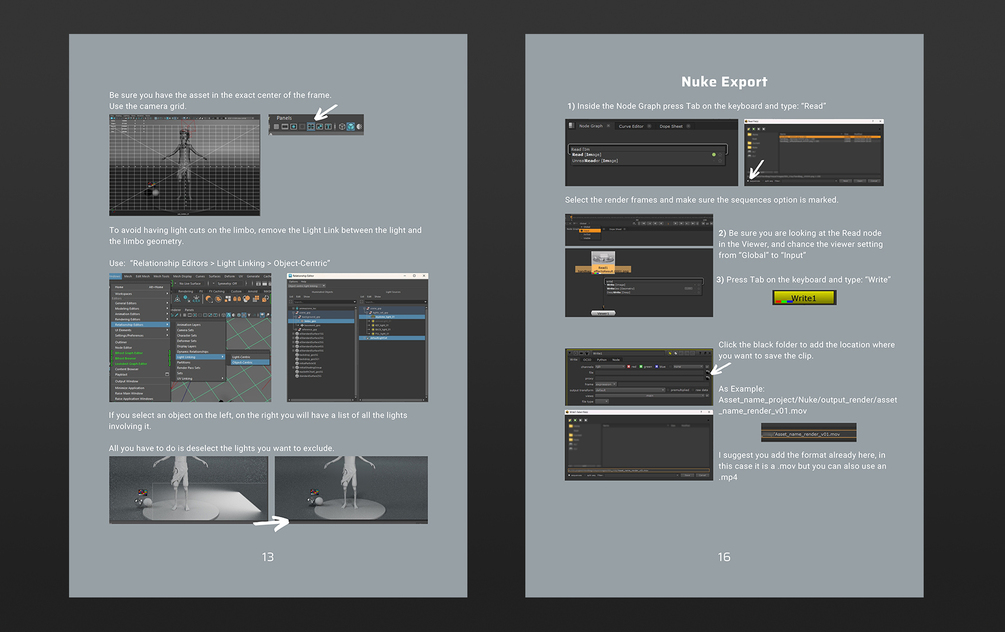The image size is (1005, 632).
Task: Open General Editors submenu in Maya menu
Action: pos(140,303)
